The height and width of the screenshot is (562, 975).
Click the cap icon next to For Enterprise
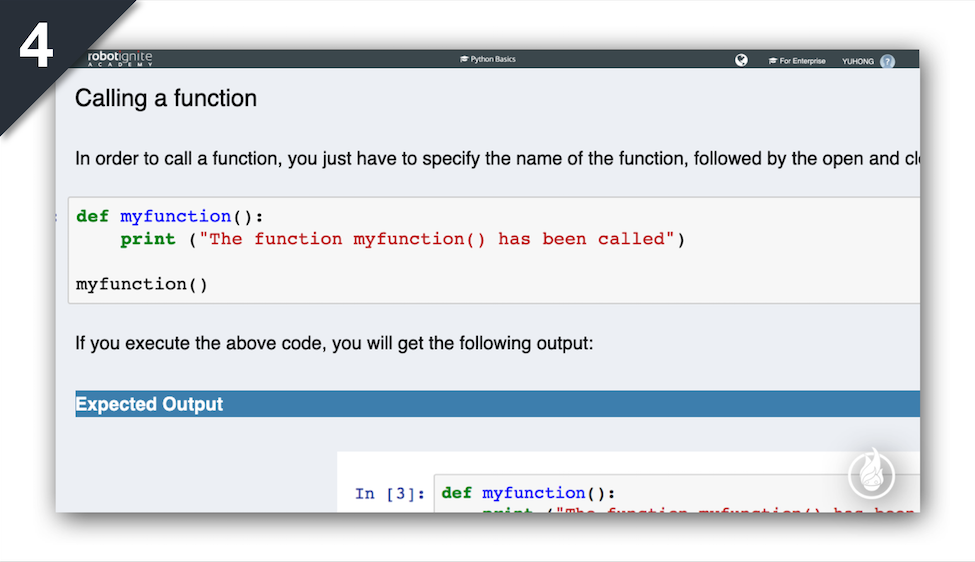coord(773,61)
